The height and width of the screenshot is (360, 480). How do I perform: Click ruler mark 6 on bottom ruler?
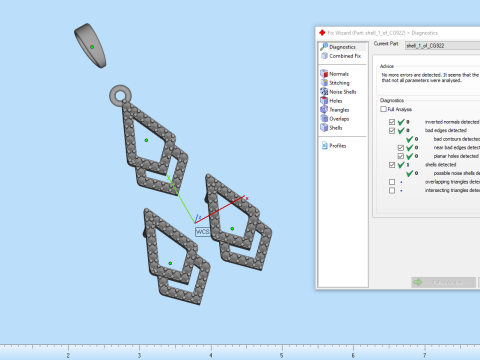(353, 356)
